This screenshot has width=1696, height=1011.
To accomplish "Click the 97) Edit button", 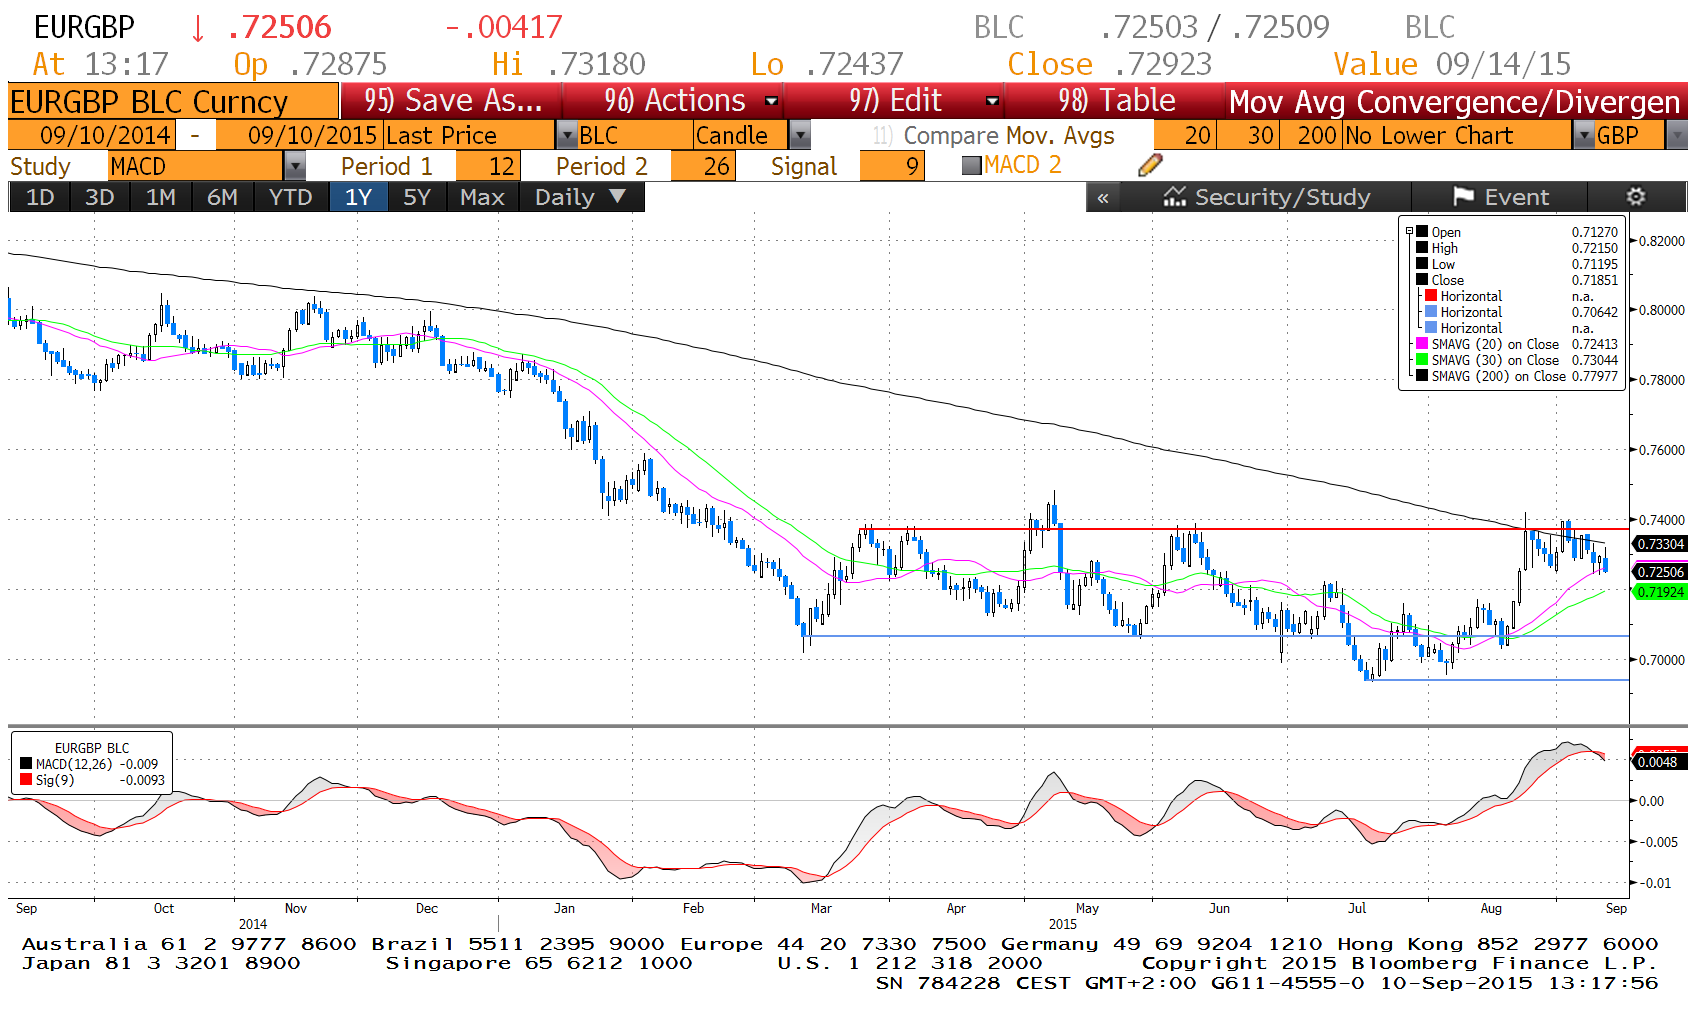I will coord(895,101).
